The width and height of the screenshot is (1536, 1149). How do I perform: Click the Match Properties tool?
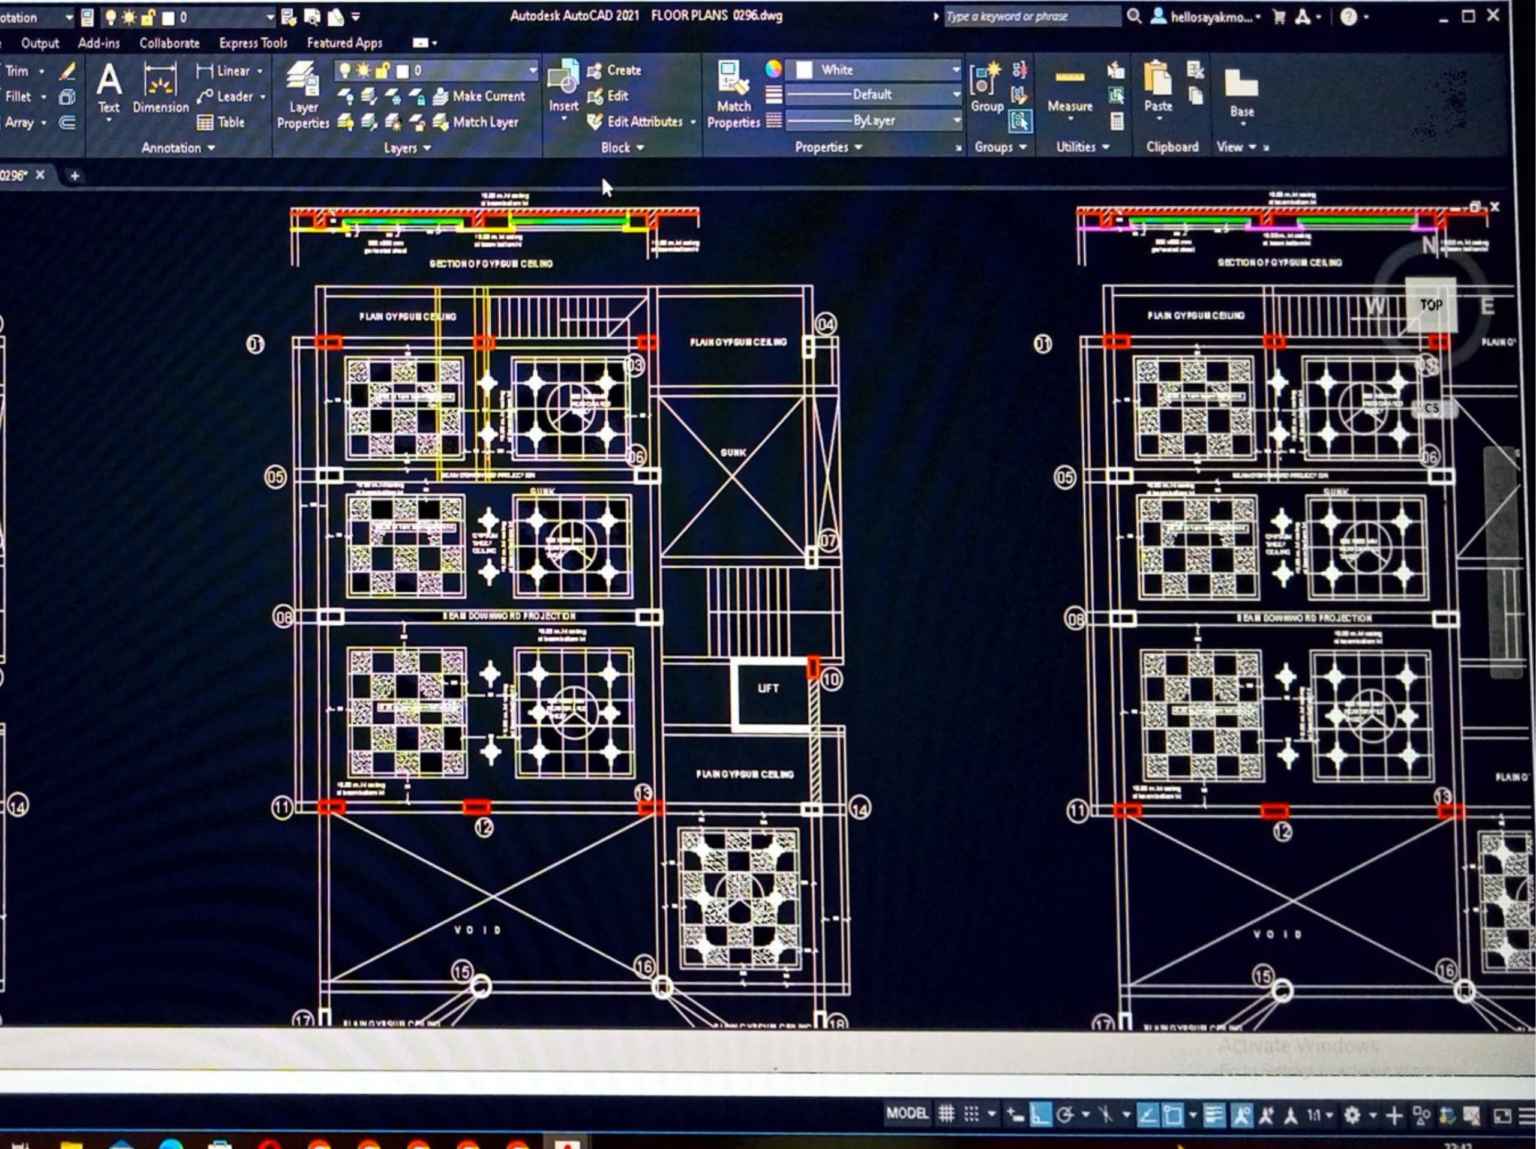(x=733, y=93)
